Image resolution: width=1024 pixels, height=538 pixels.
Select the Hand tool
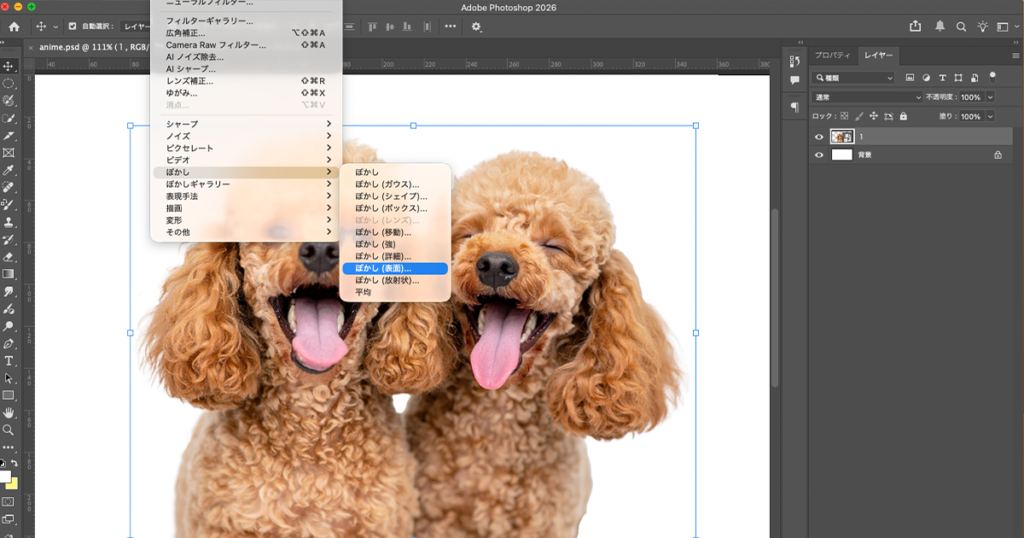[9, 412]
